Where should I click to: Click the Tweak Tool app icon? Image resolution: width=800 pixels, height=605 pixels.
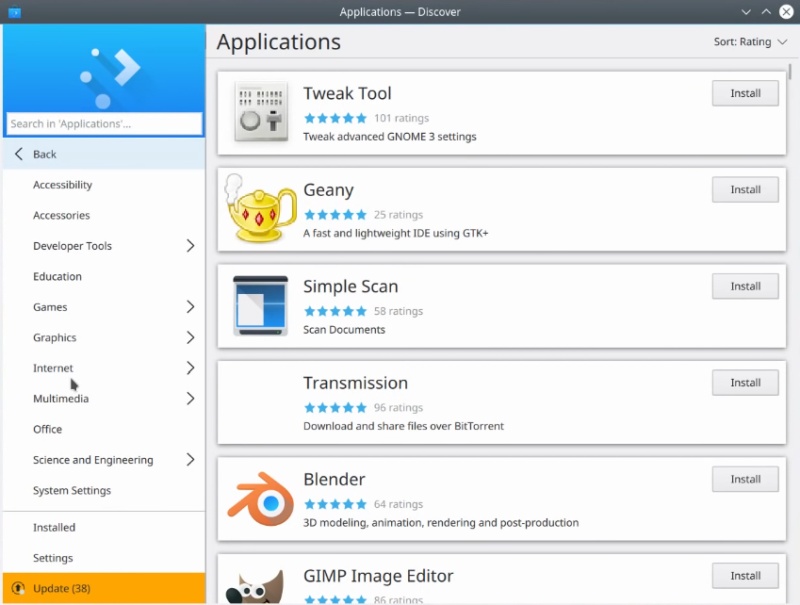[x=261, y=112]
